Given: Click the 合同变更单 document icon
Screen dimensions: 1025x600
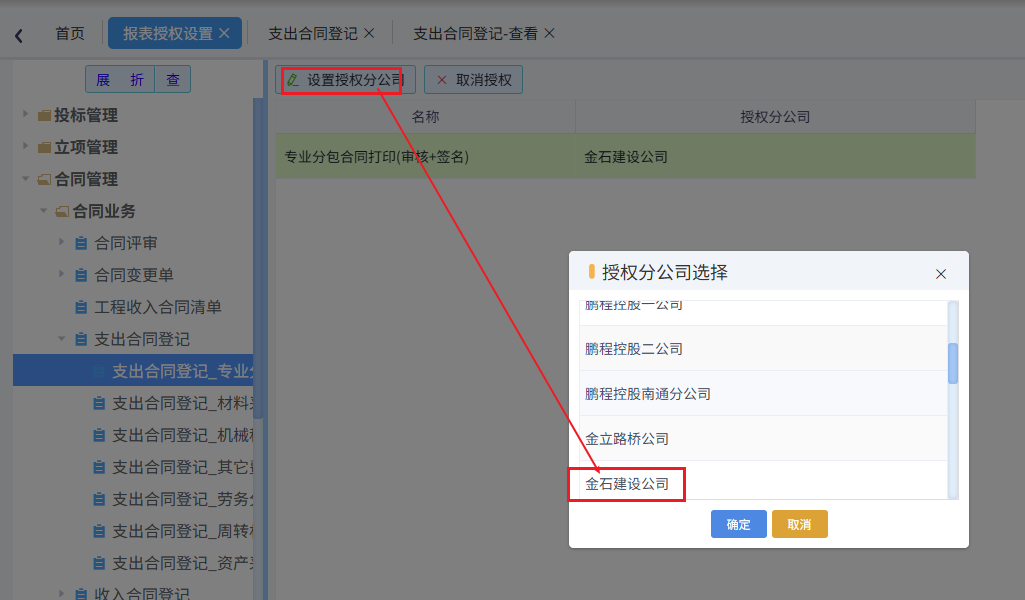Looking at the screenshot, I should 81,275.
